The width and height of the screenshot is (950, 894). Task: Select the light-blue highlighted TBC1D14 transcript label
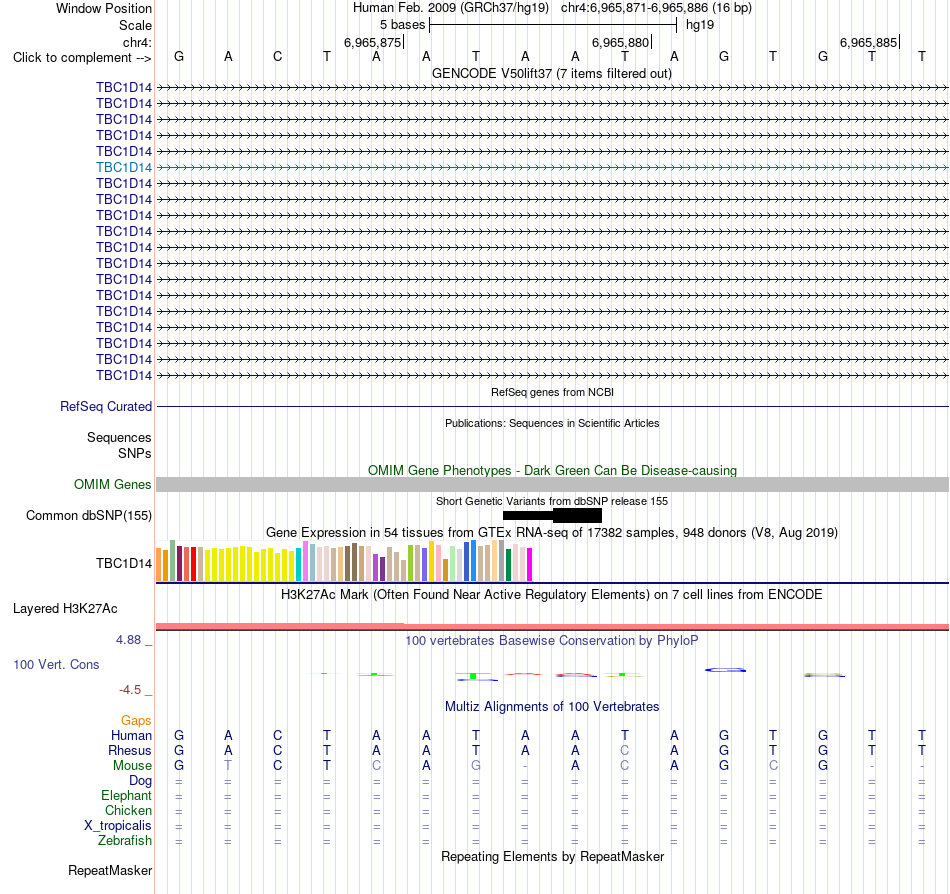click(124, 167)
